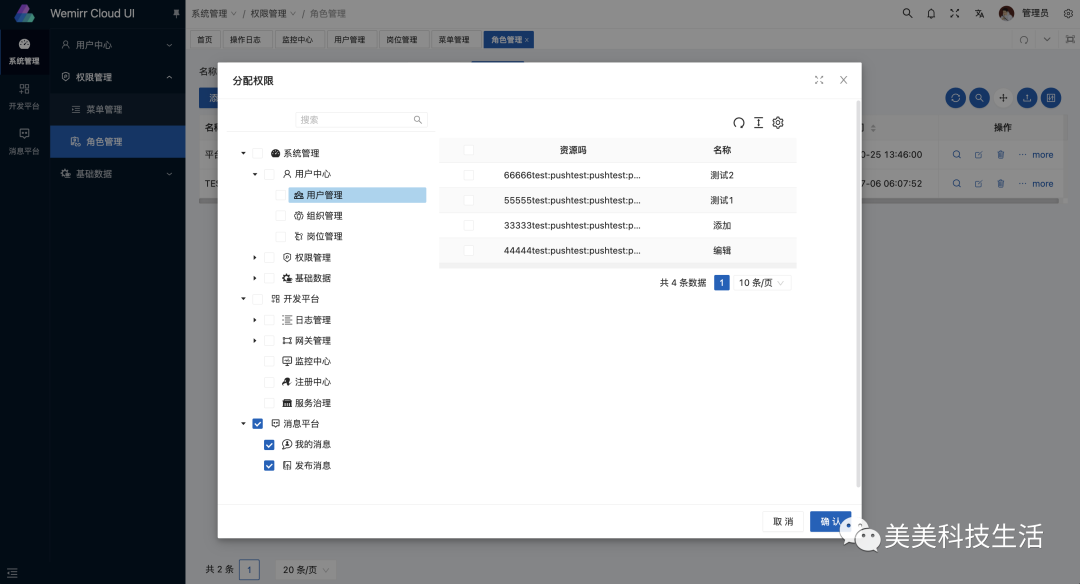Image resolution: width=1080 pixels, height=584 pixels.
Task: Click the dialog maximize icon near the close button
Action: (819, 79)
